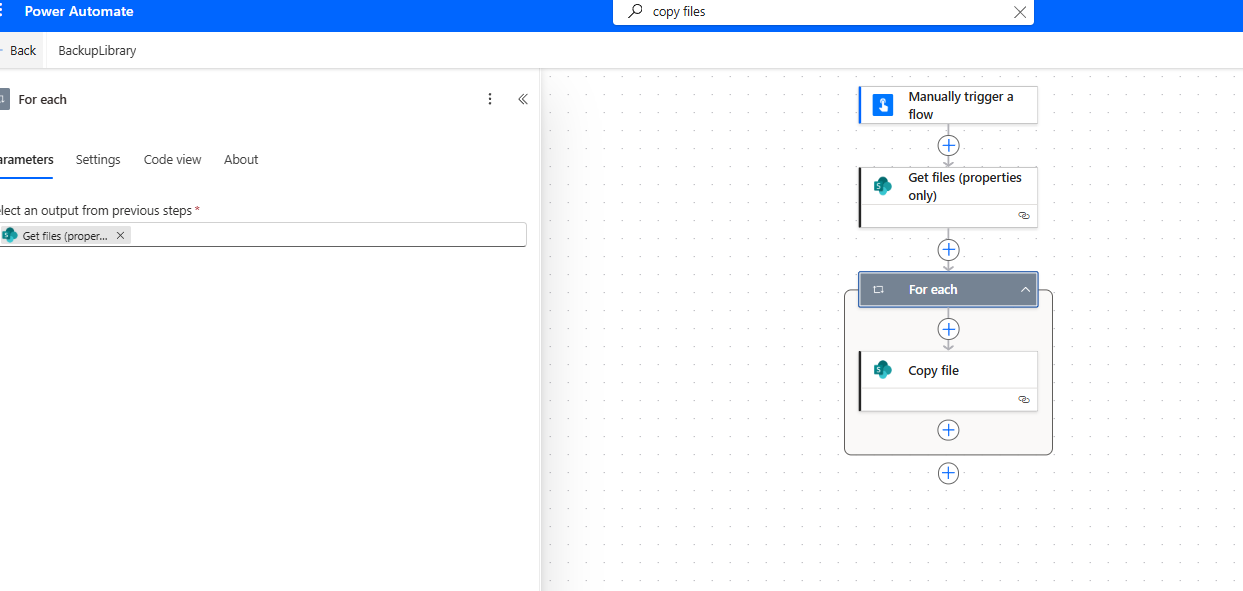Go Back to the previous page
Image resolution: width=1243 pixels, height=591 pixels.
point(22,51)
